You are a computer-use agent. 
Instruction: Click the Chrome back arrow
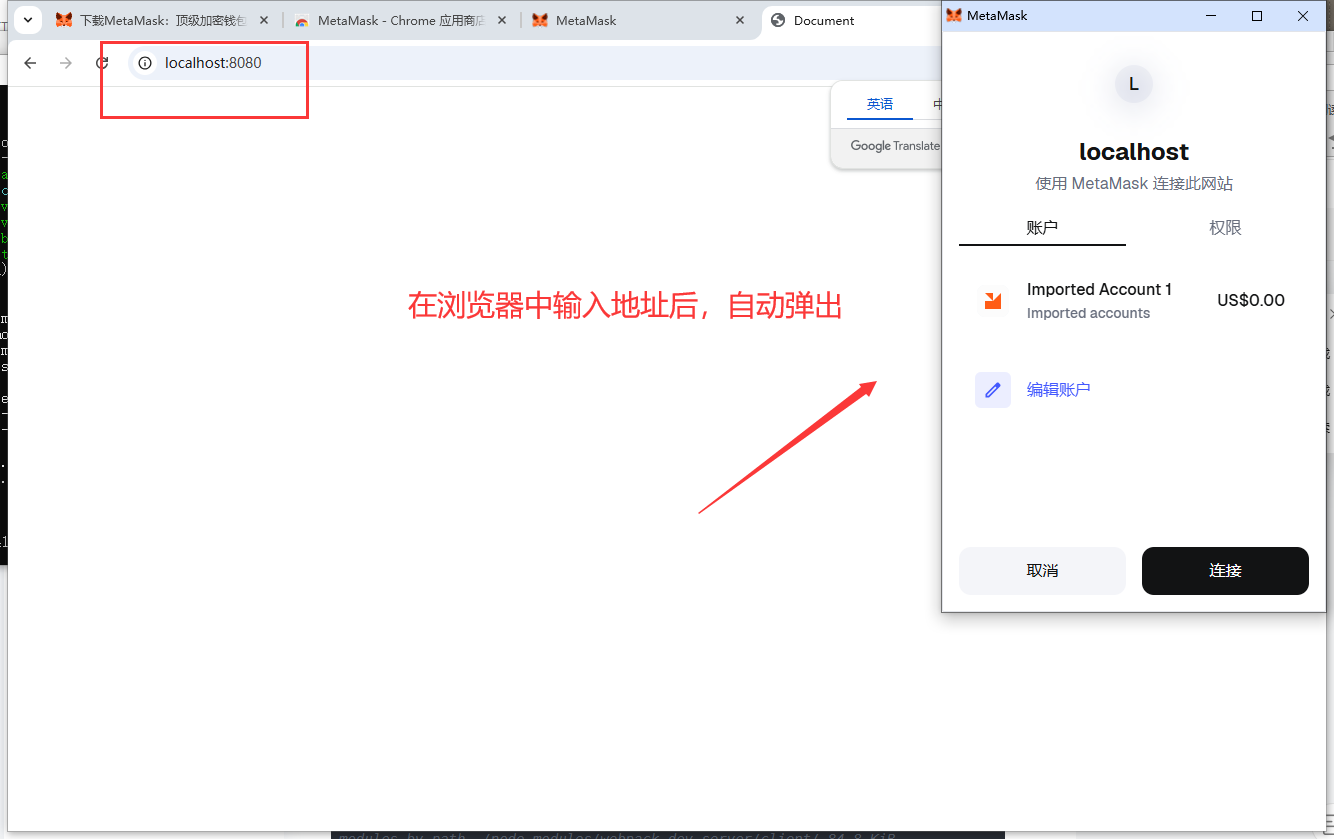30,63
